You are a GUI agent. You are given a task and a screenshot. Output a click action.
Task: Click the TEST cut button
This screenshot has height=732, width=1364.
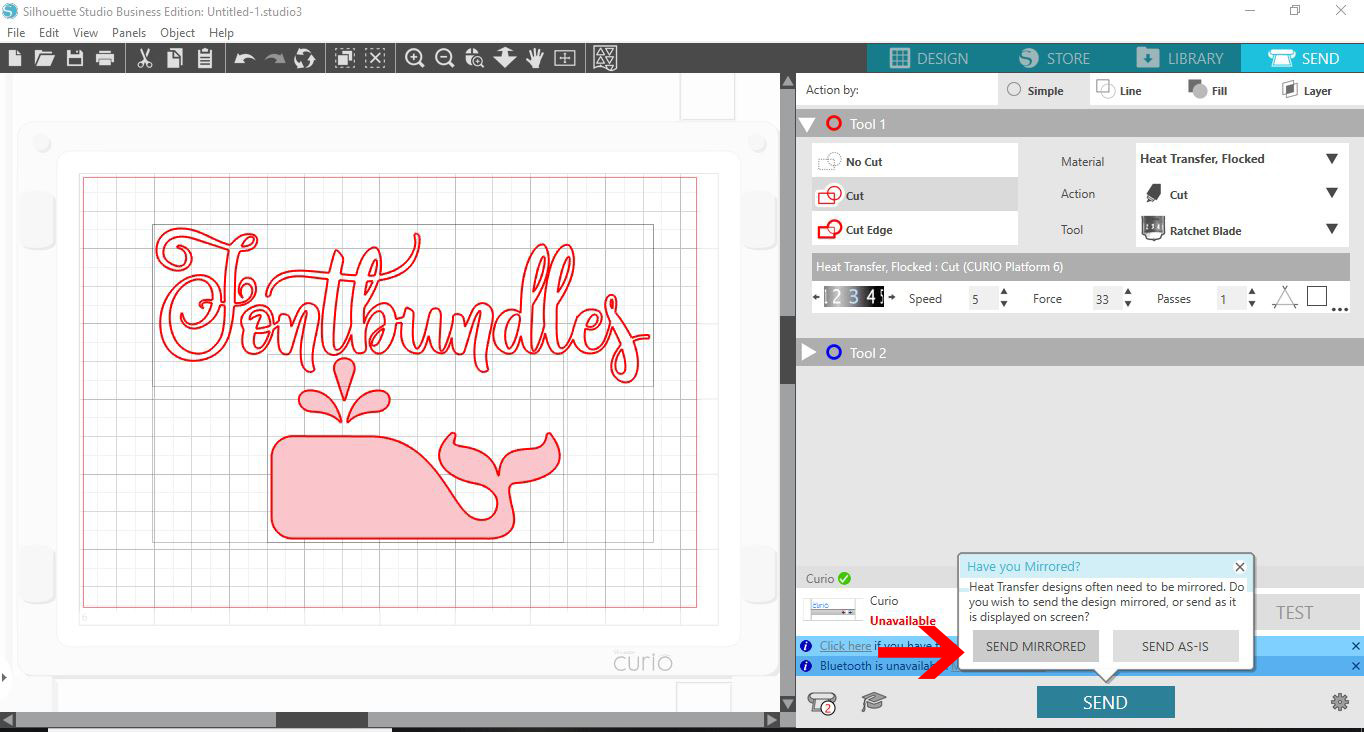[x=1294, y=612]
